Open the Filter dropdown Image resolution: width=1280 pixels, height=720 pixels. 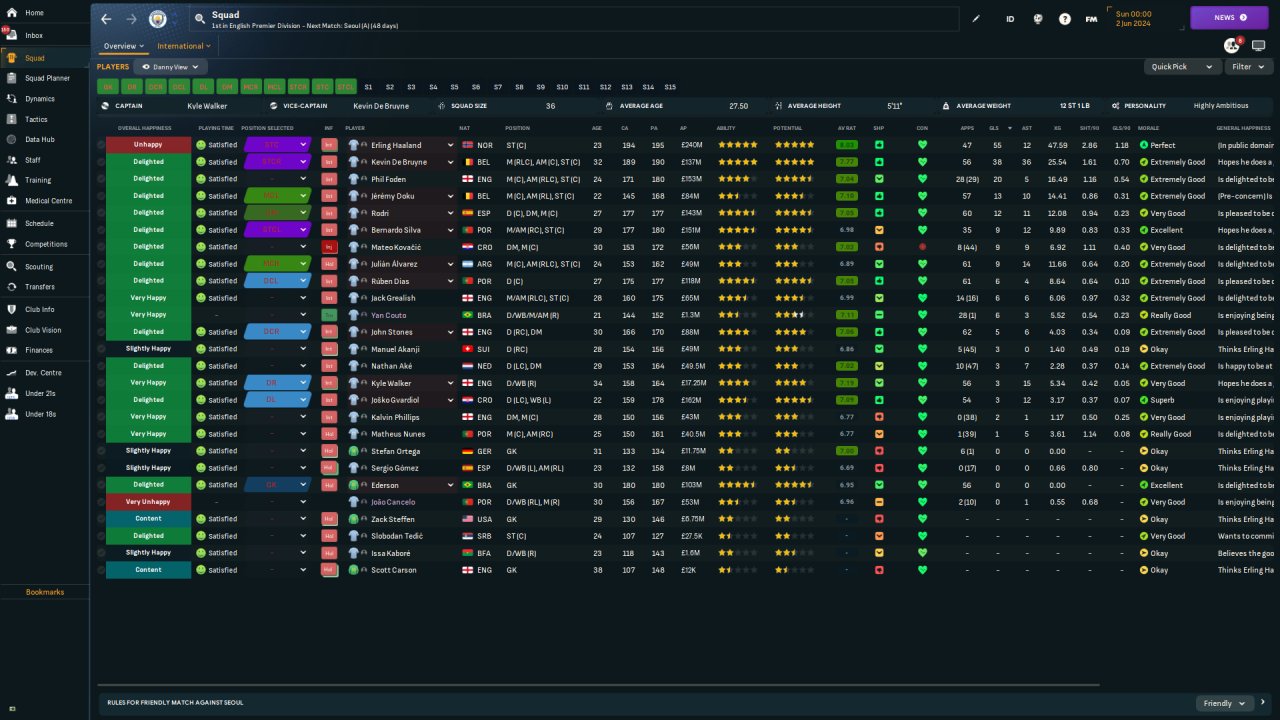click(1248, 67)
